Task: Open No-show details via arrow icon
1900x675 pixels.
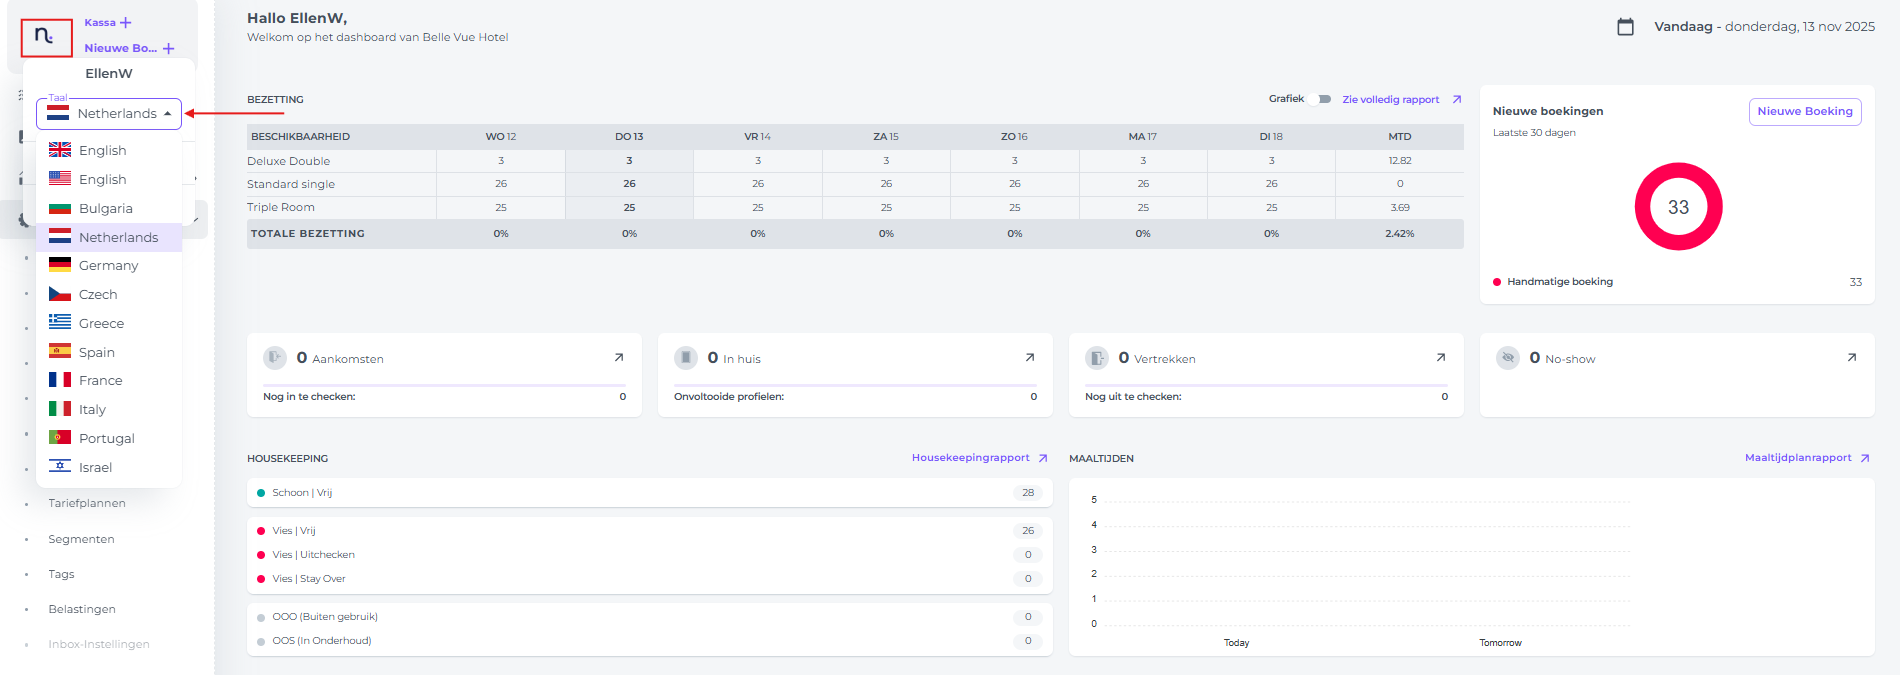Action: point(1851,357)
